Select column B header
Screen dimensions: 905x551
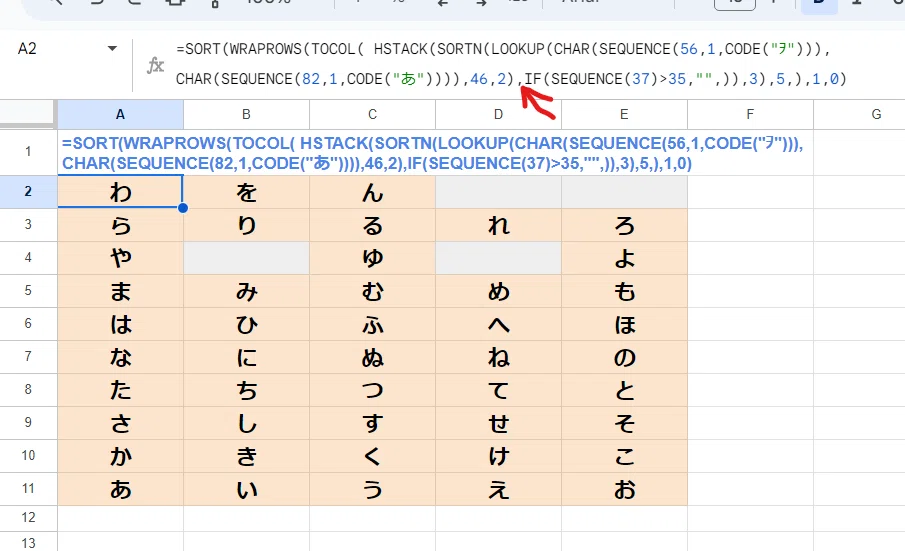246,114
